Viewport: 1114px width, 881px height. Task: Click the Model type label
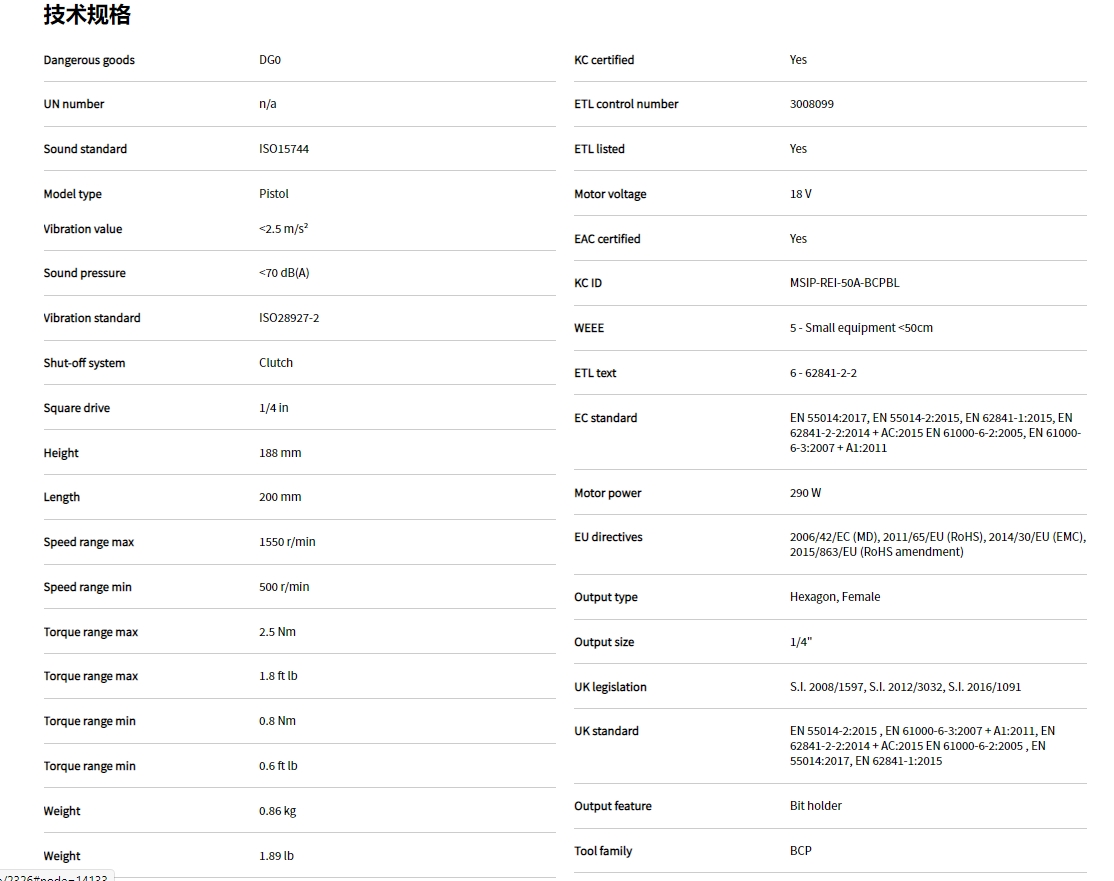click(x=72, y=194)
